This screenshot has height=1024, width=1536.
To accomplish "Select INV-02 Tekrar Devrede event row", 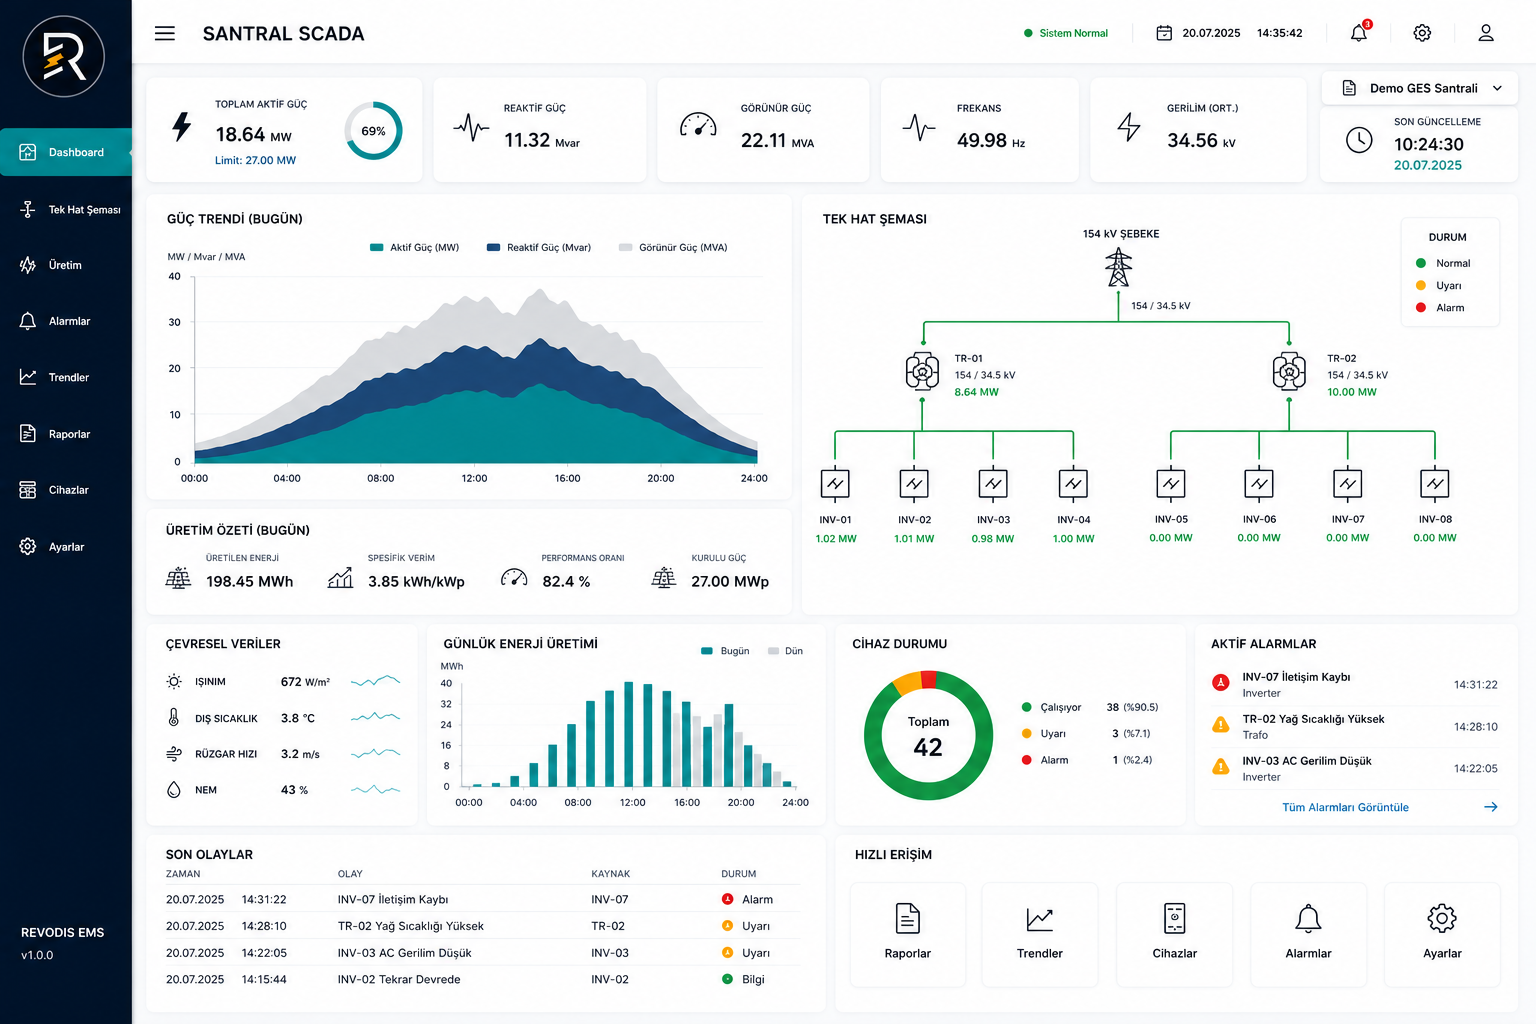I will (483, 979).
